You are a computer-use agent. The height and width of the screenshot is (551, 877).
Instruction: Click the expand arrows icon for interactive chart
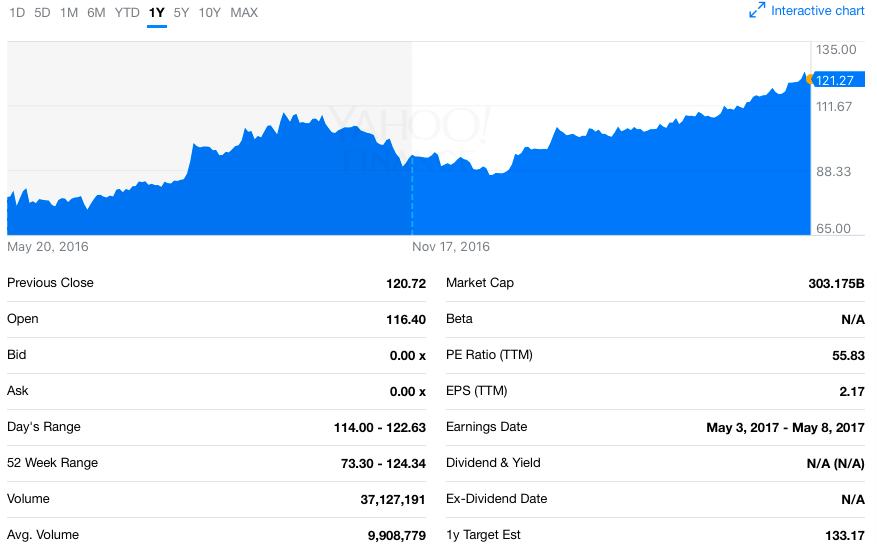pos(757,11)
